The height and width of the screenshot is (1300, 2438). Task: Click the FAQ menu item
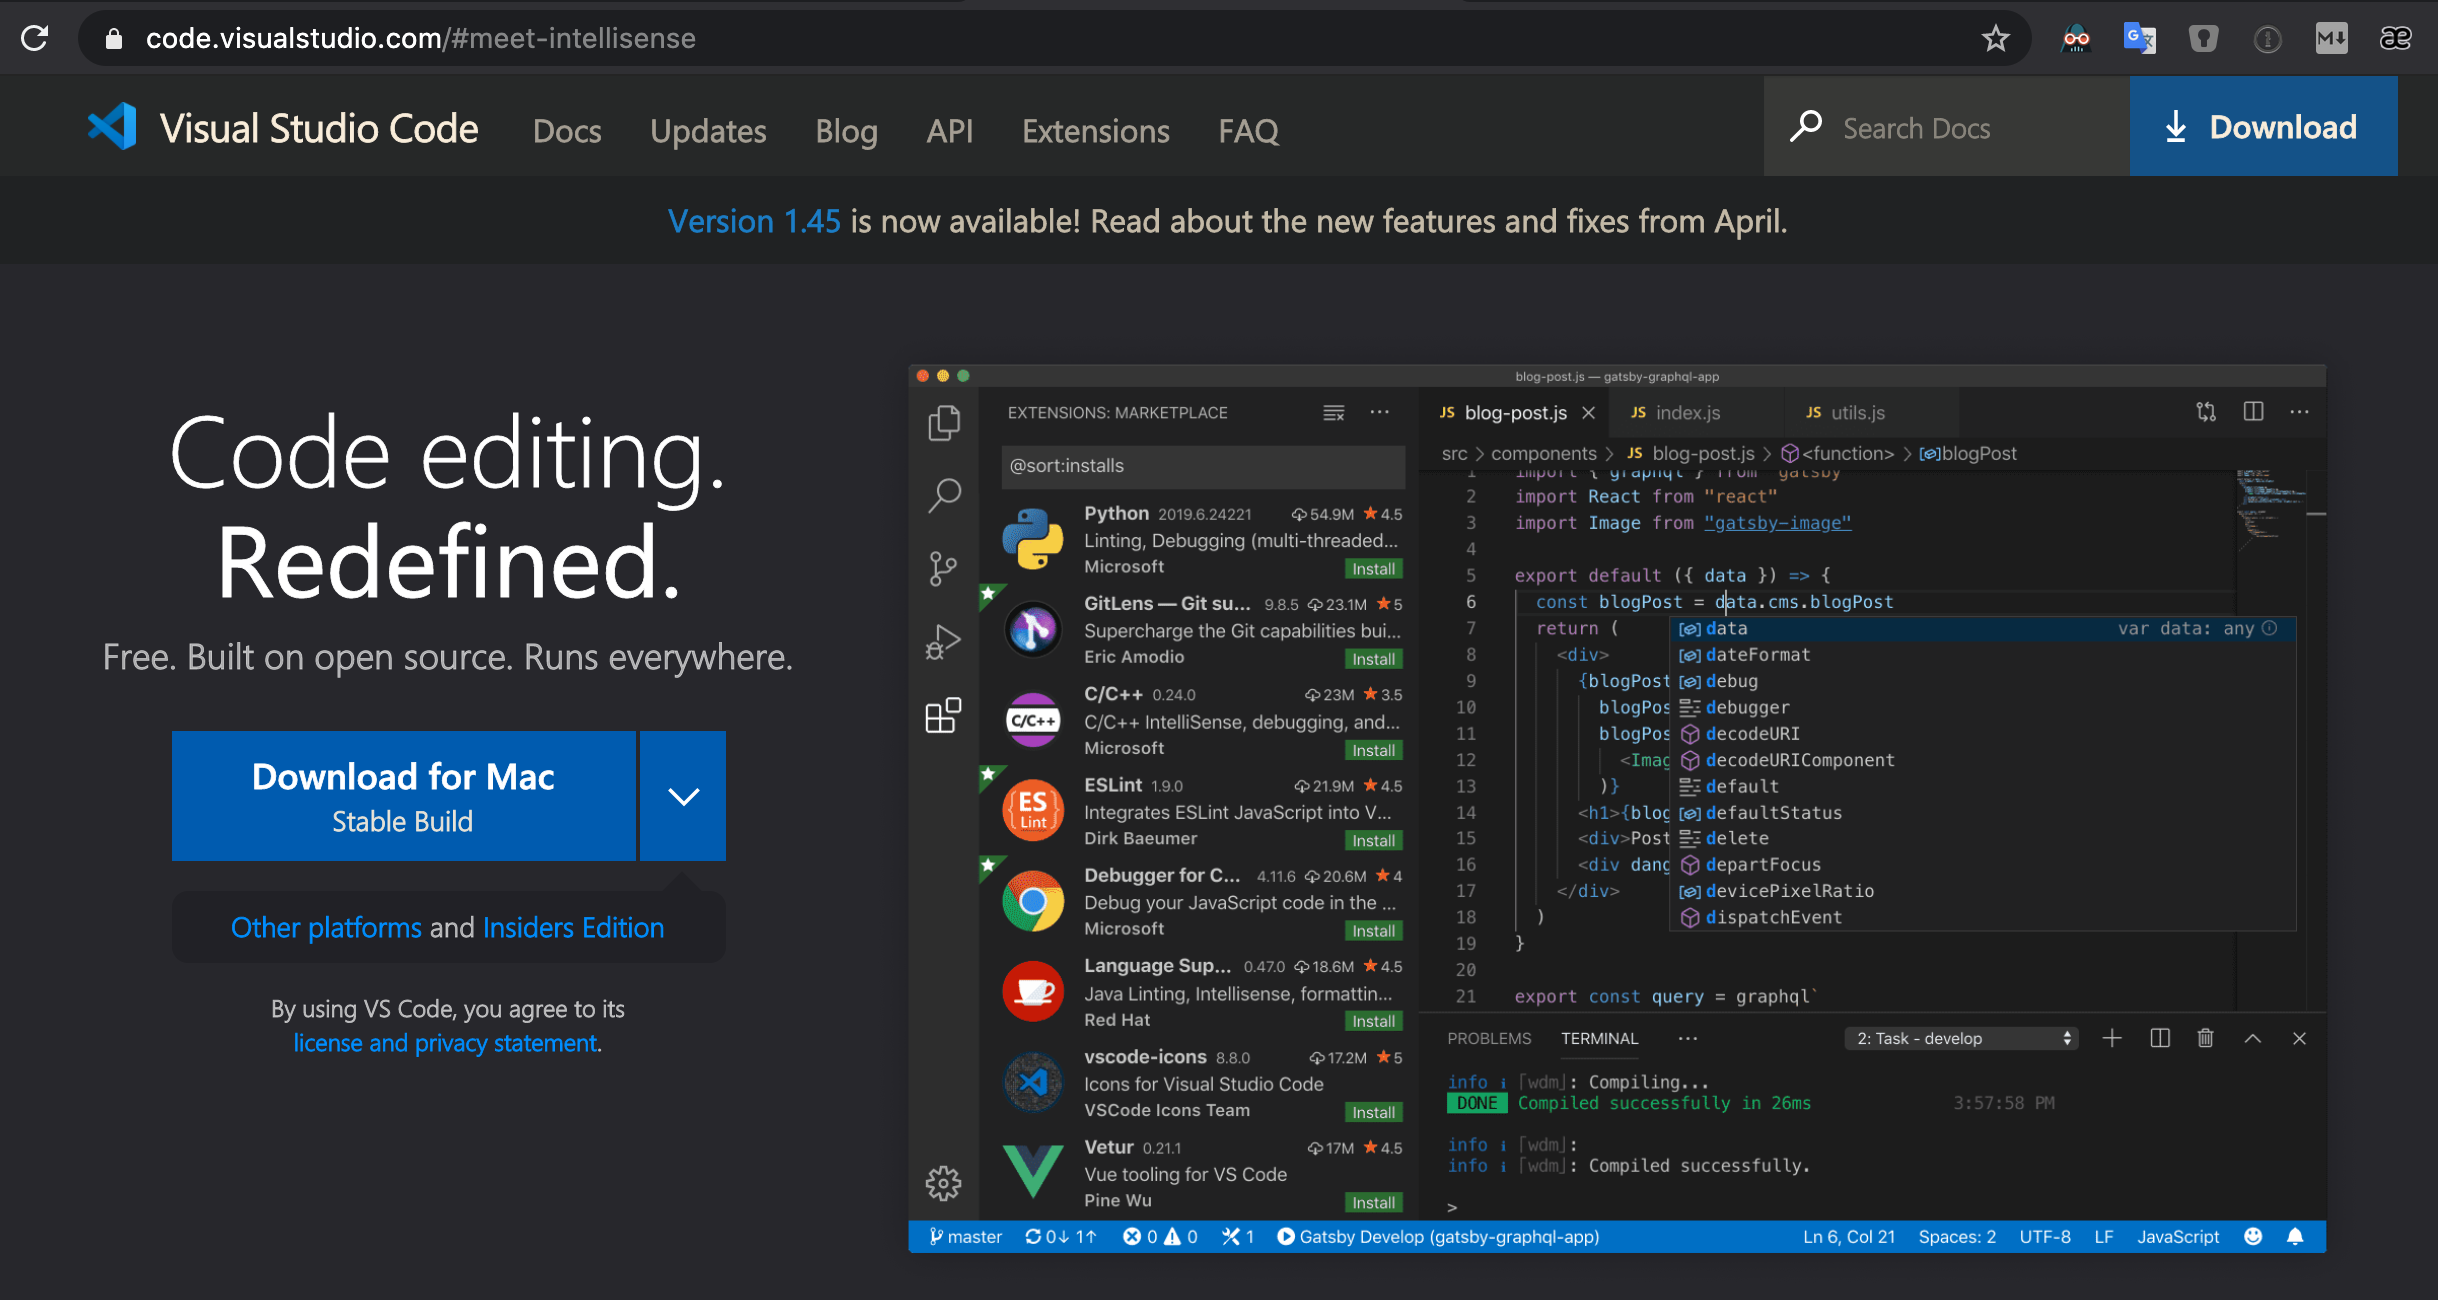coord(1248,130)
